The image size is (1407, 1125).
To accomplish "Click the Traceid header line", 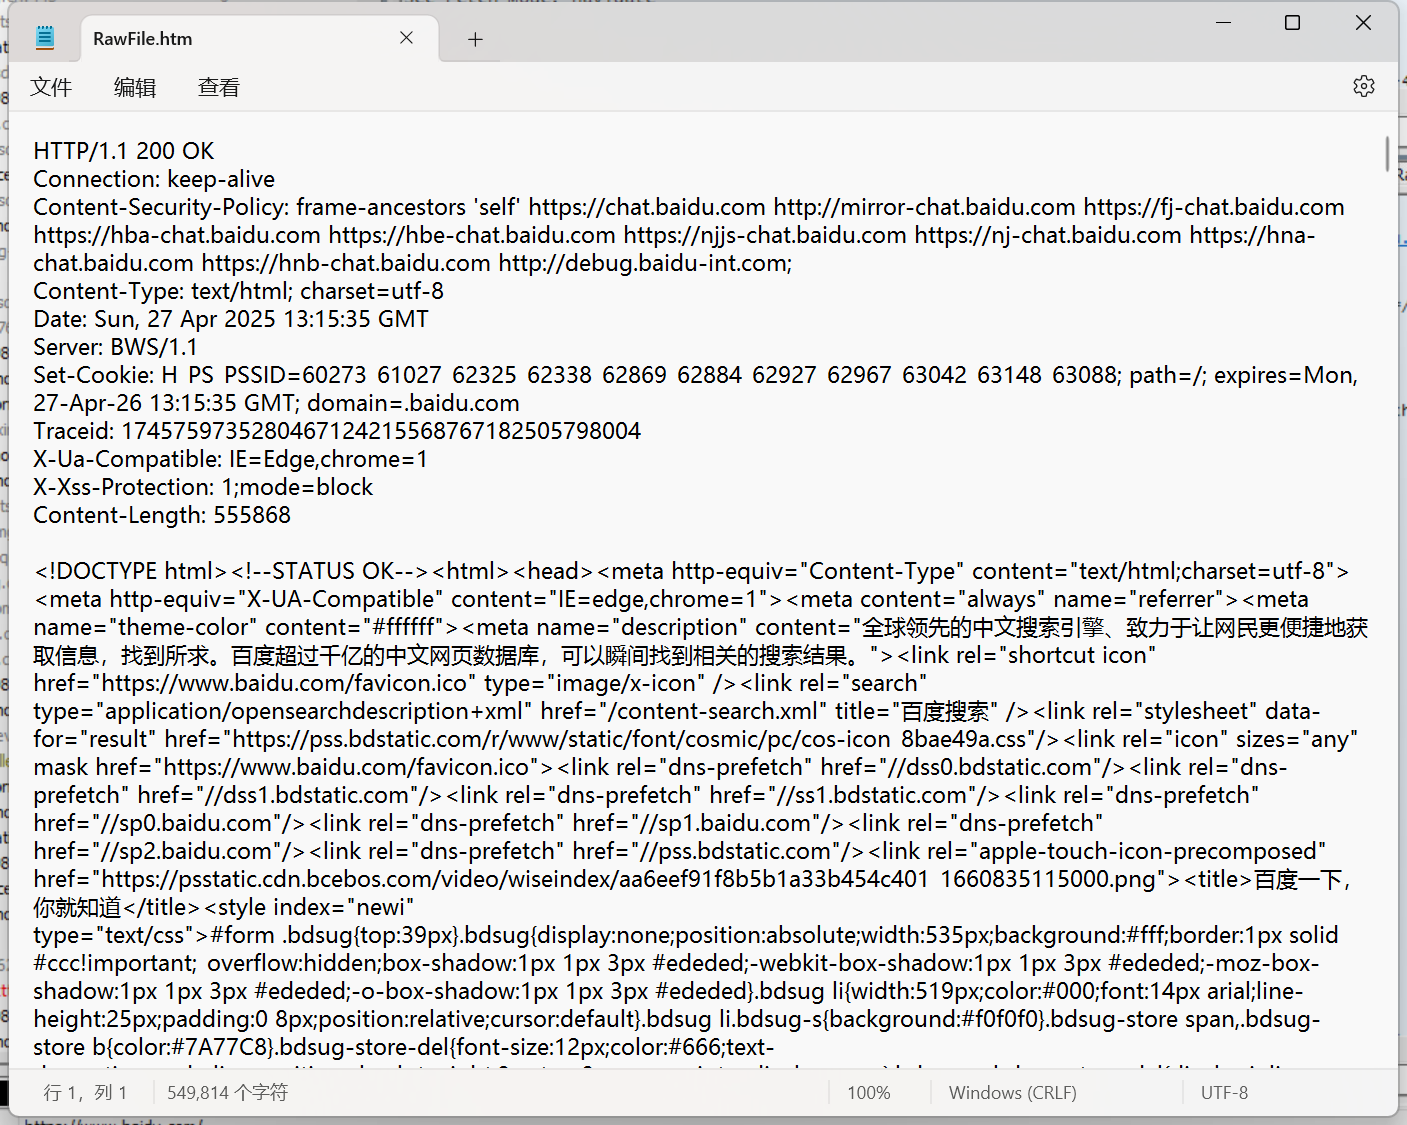I will tap(337, 431).
